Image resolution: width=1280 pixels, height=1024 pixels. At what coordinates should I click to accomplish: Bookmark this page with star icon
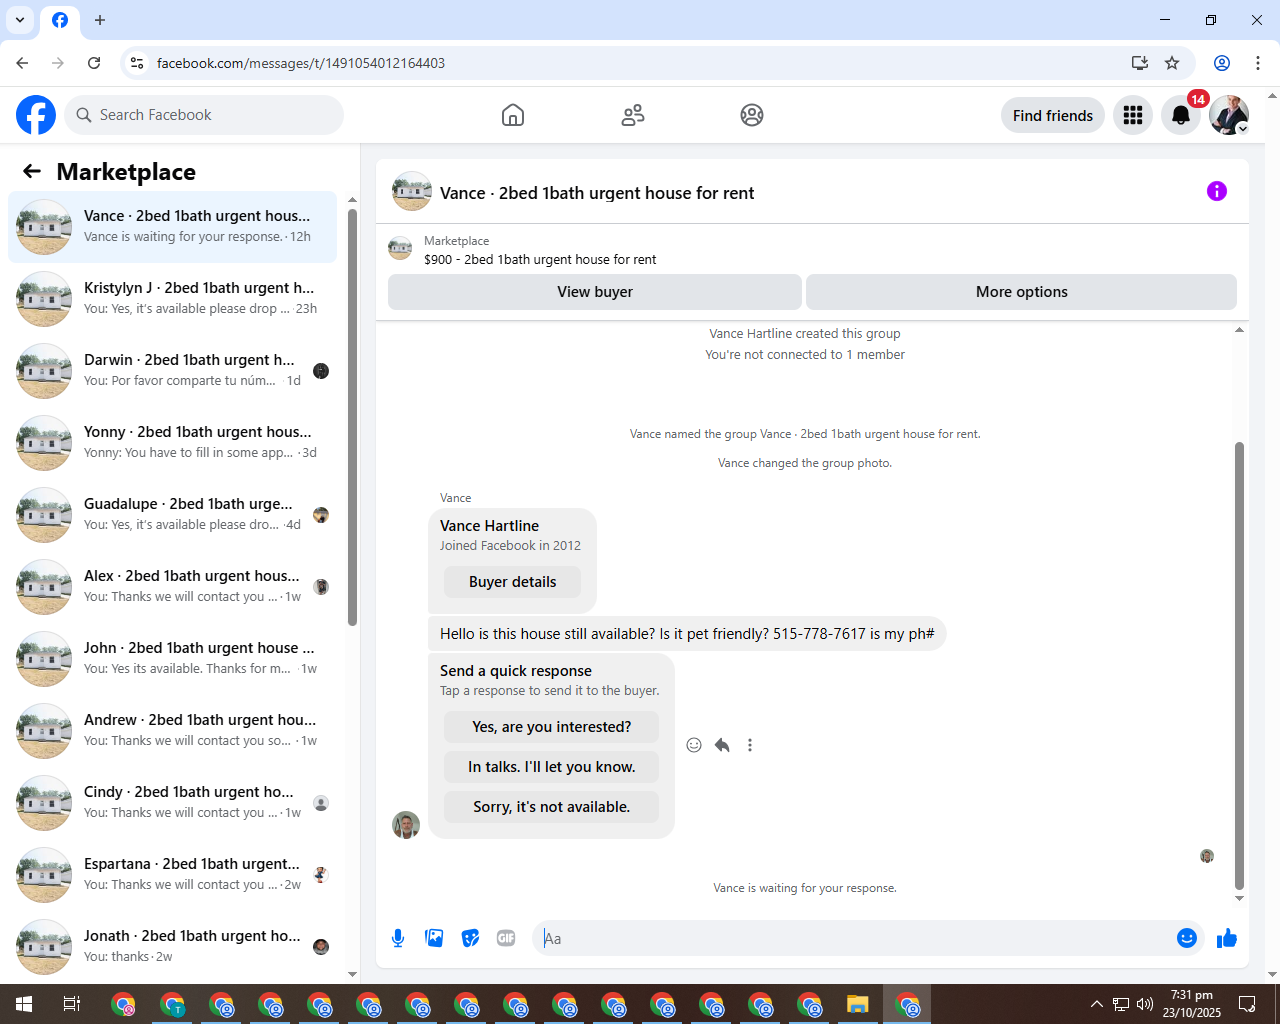[1172, 63]
